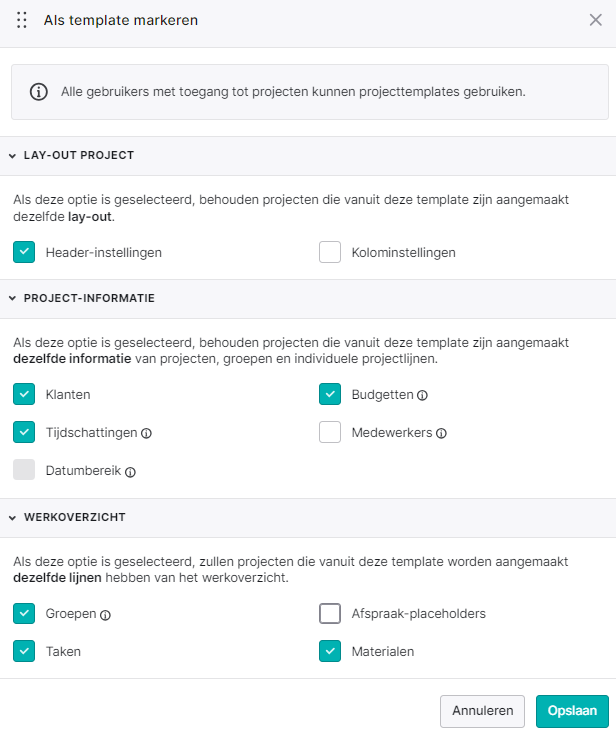Check the Afspraak-placeholders checkbox
This screenshot has height=736, width=616.
click(330, 613)
